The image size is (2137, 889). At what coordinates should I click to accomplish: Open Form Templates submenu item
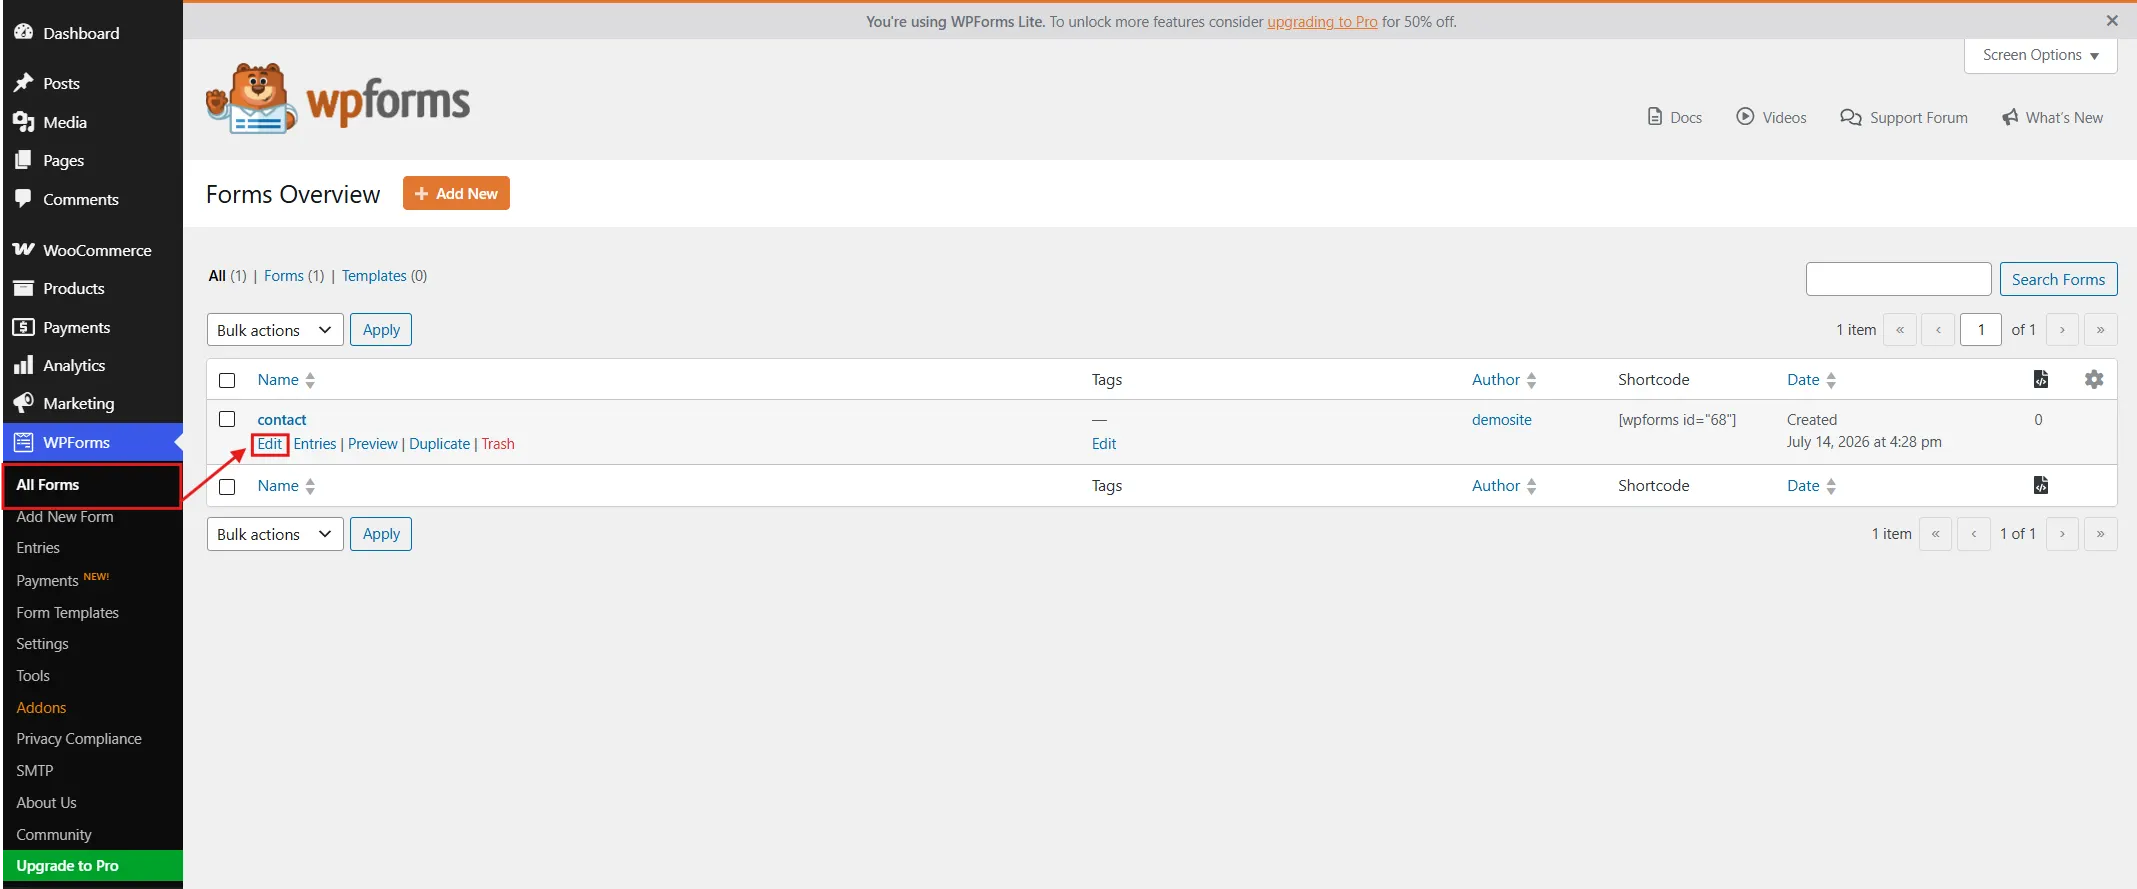click(67, 613)
